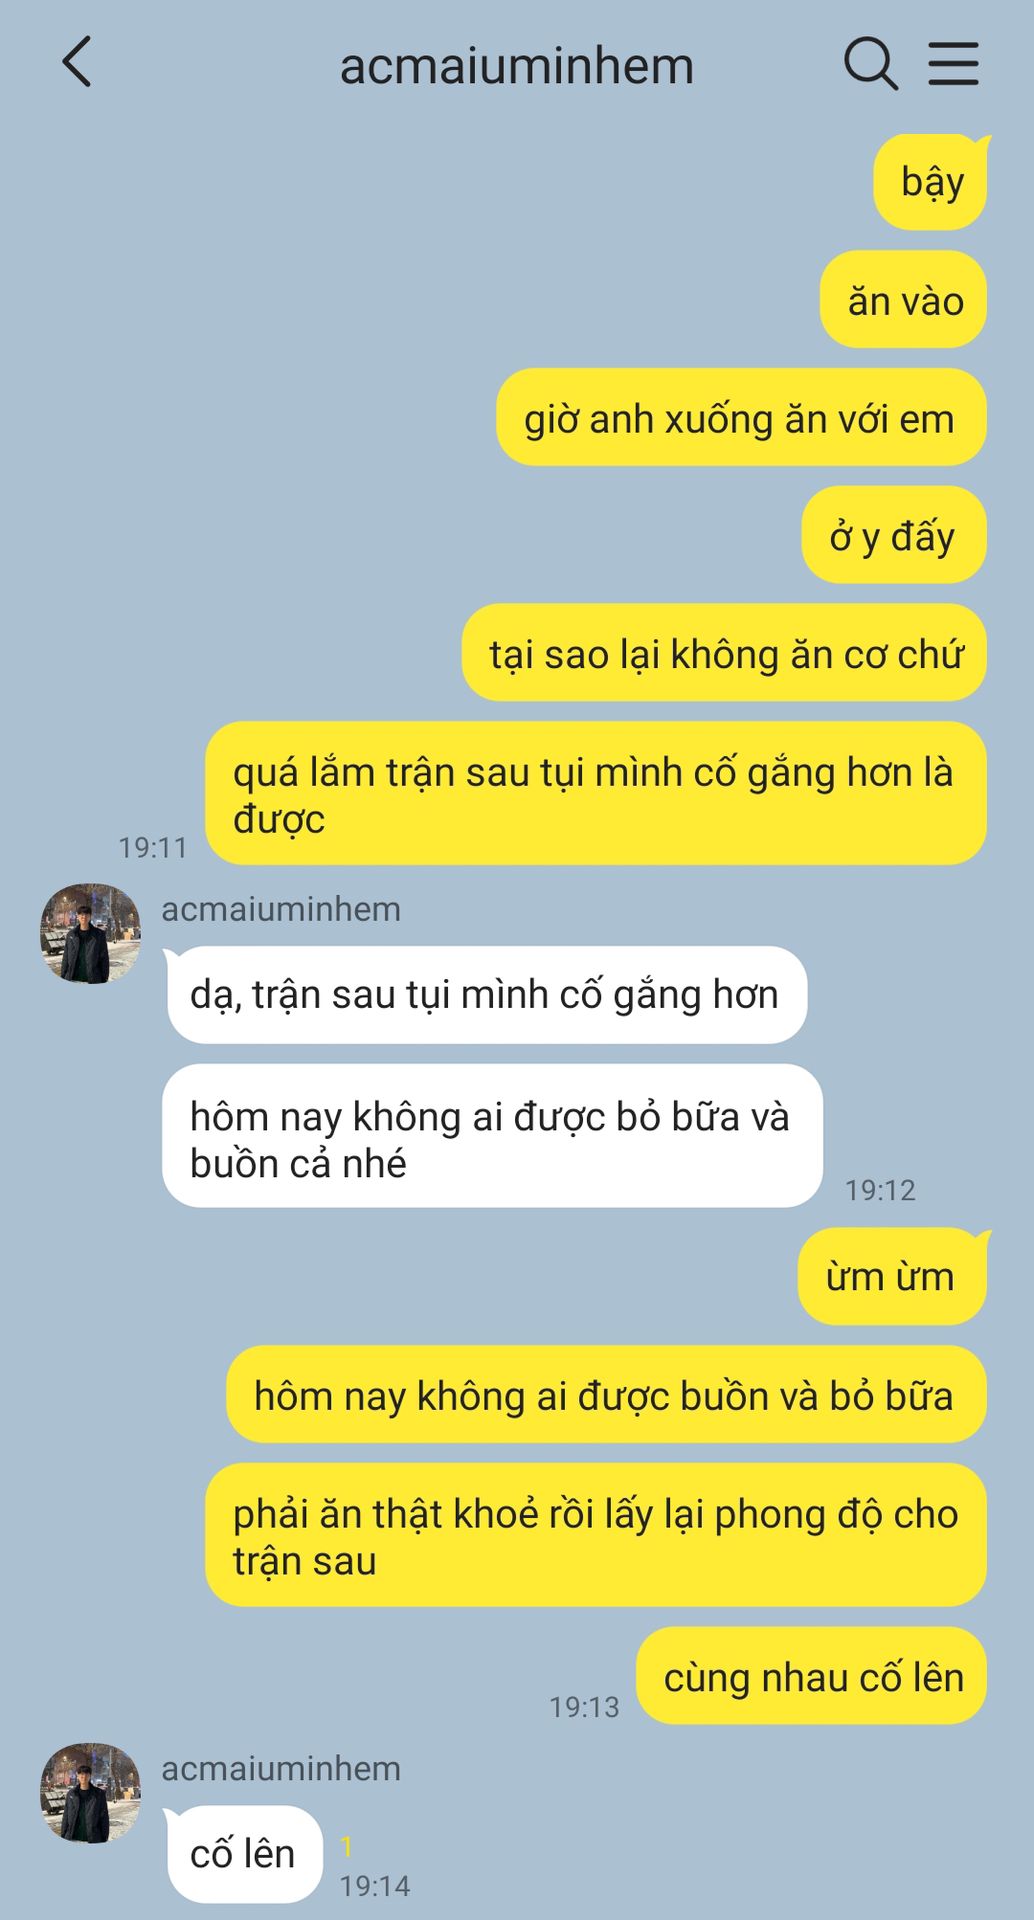Select white bubble 'hôm nay không ai được bỏ bữa'
The height and width of the screenshot is (1920, 1034).
click(492, 1136)
